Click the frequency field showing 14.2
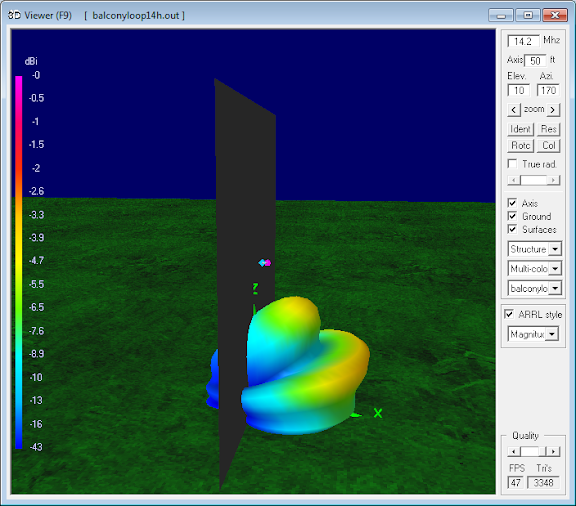This screenshot has height=506, width=576. (x=523, y=41)
